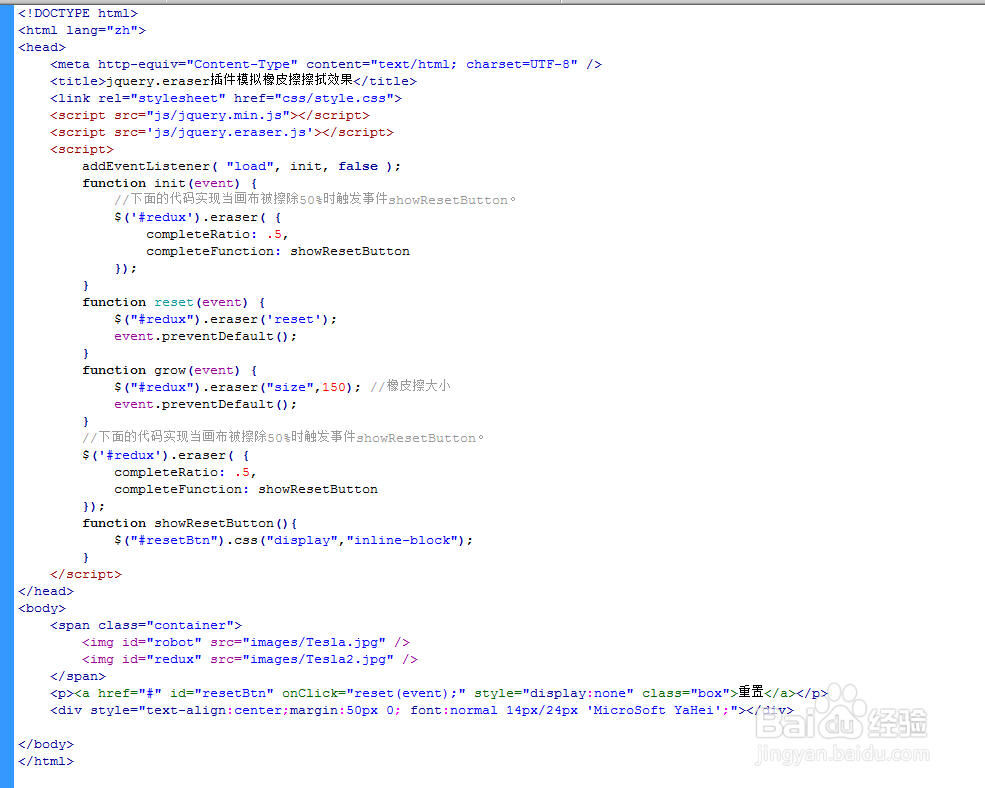Click the js/jquery.min.js script source path
The height and width of the screenshot is (788, 985).
pos(199,114)
